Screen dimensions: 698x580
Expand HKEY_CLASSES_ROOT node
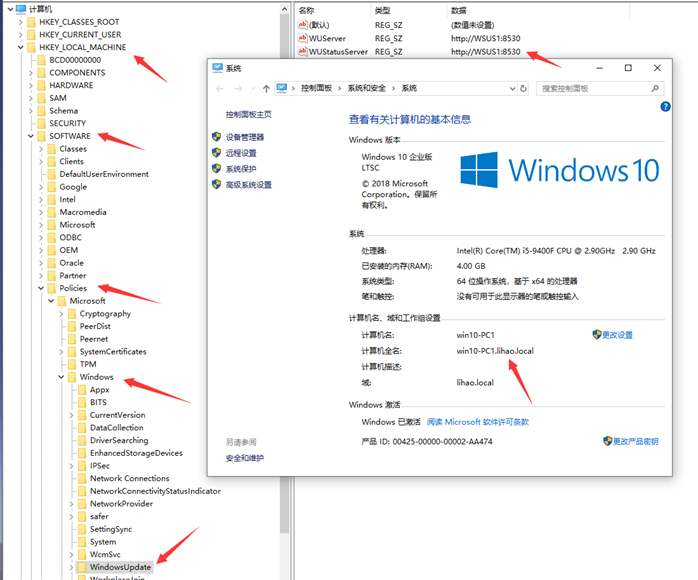click(x=20, y=22)
